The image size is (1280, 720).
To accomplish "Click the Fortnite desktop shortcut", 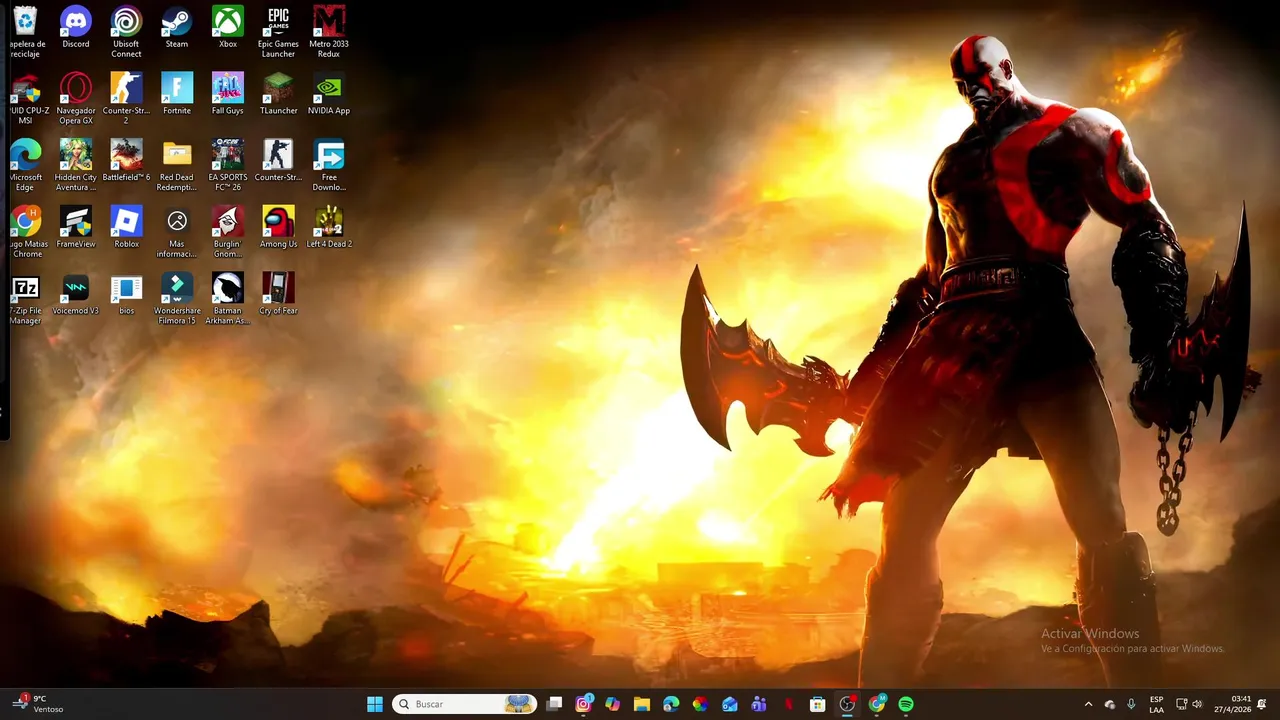I will (x=177, y=95).
